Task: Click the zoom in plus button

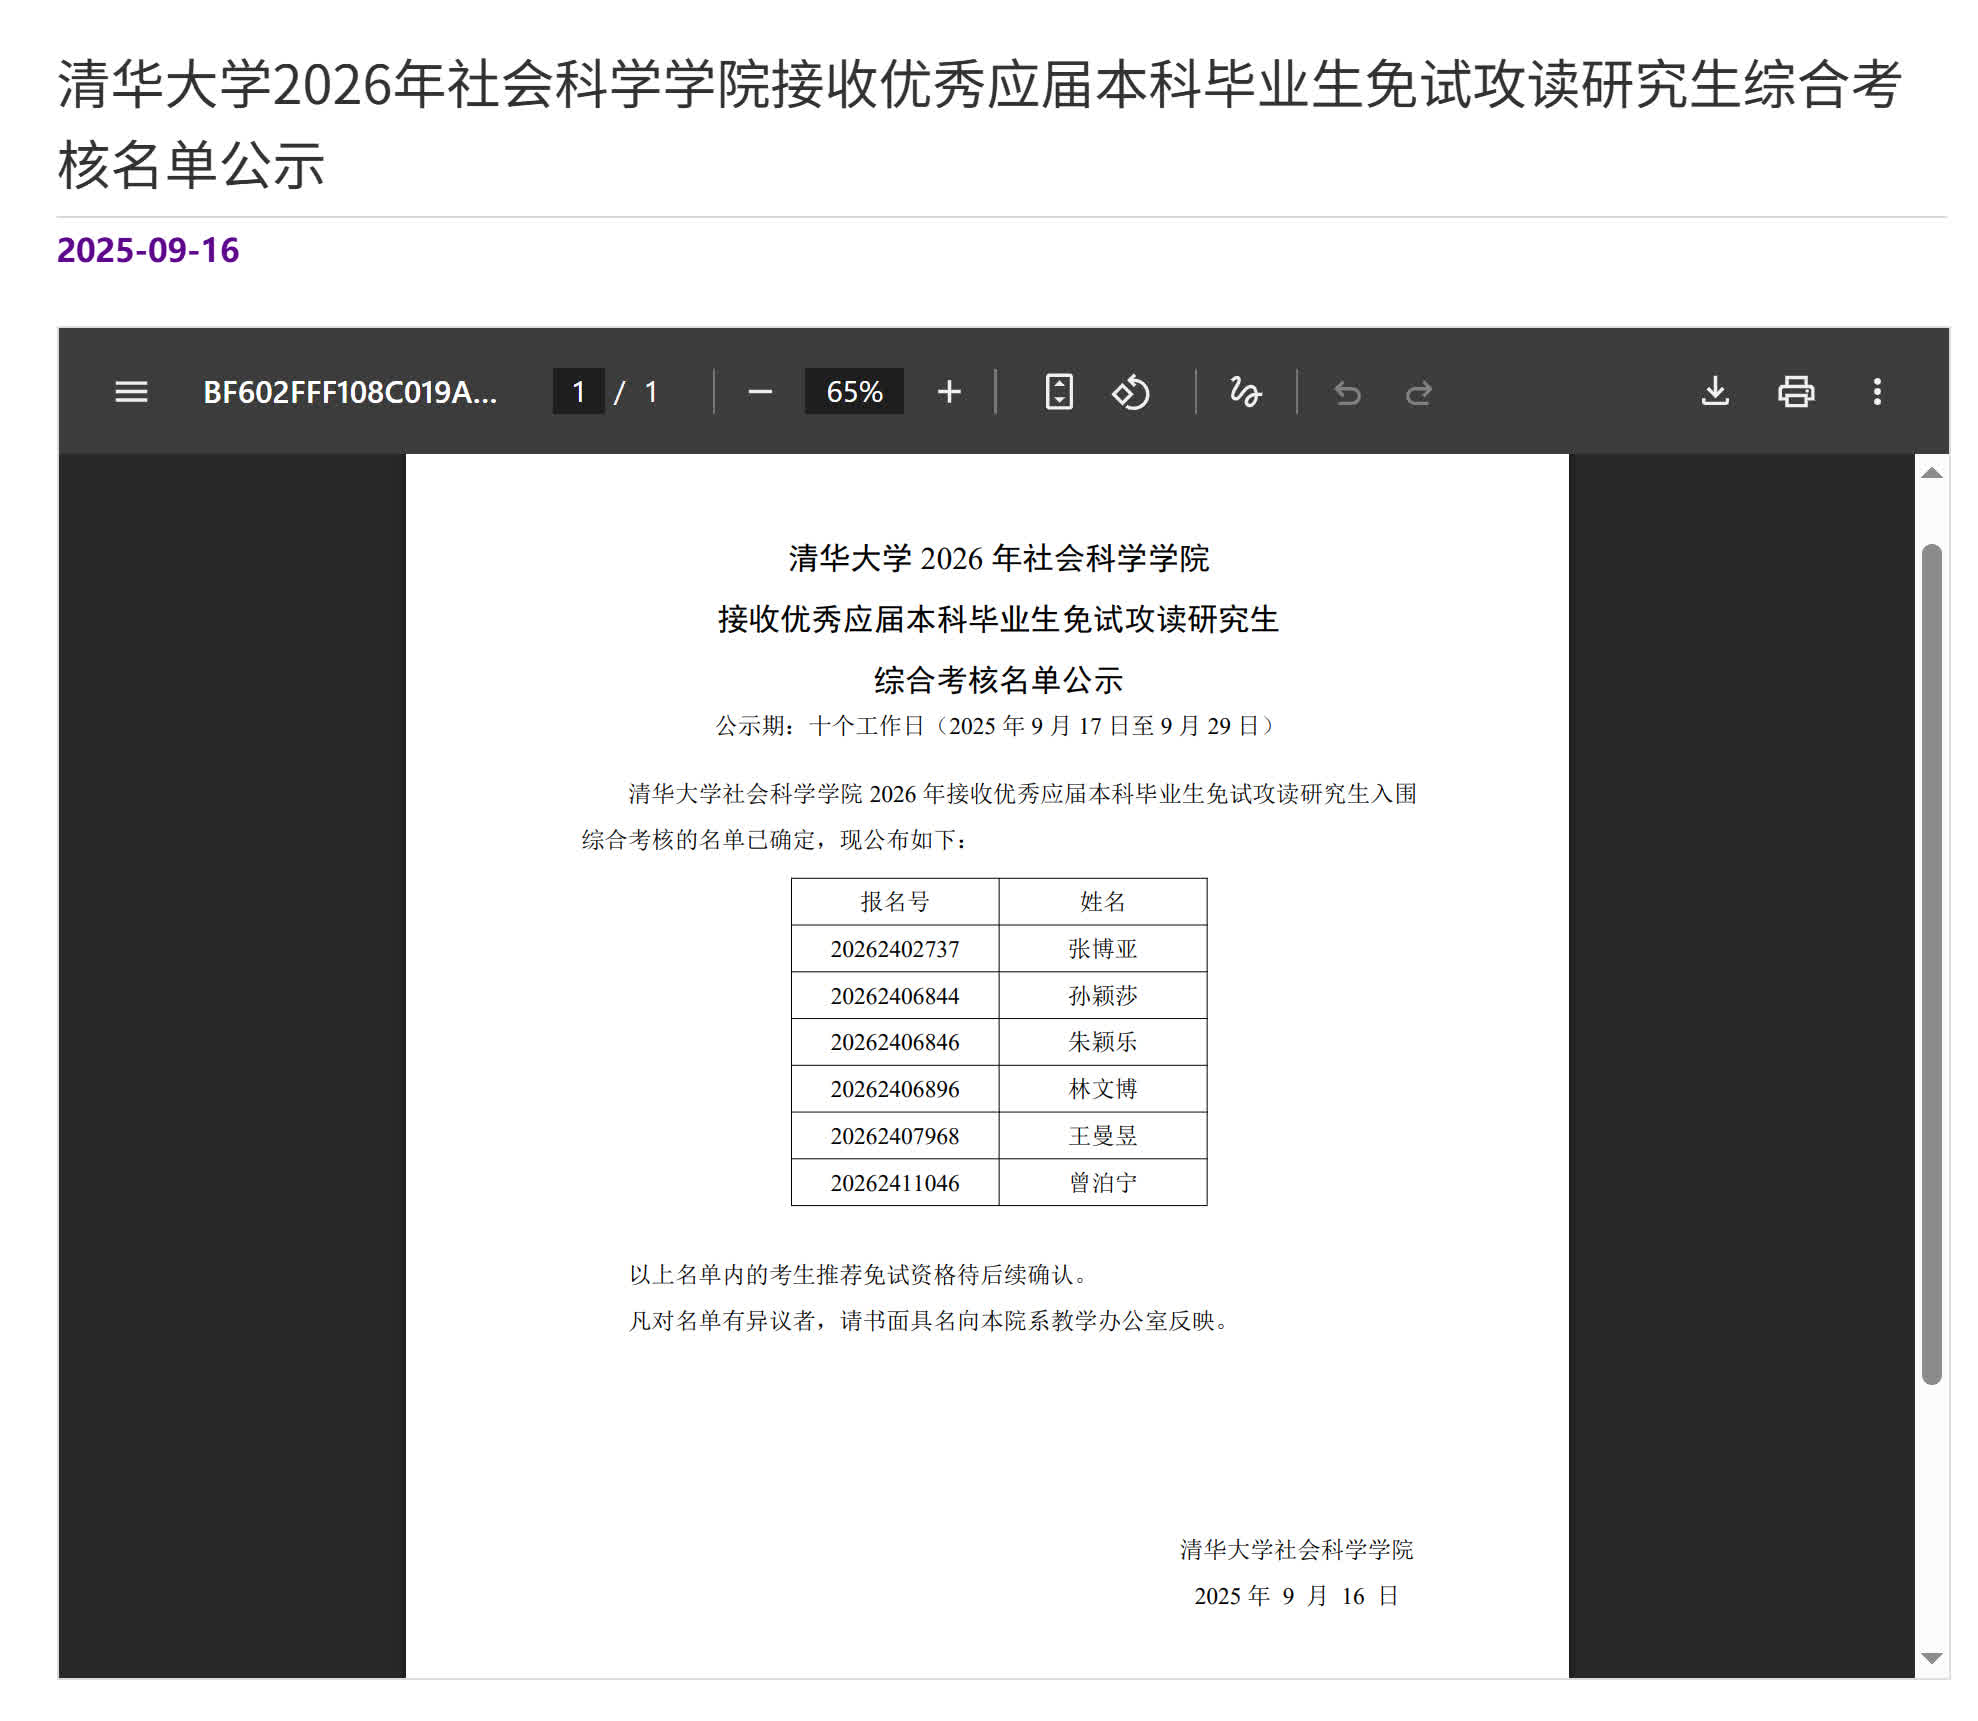Action: tap(949, 392)
